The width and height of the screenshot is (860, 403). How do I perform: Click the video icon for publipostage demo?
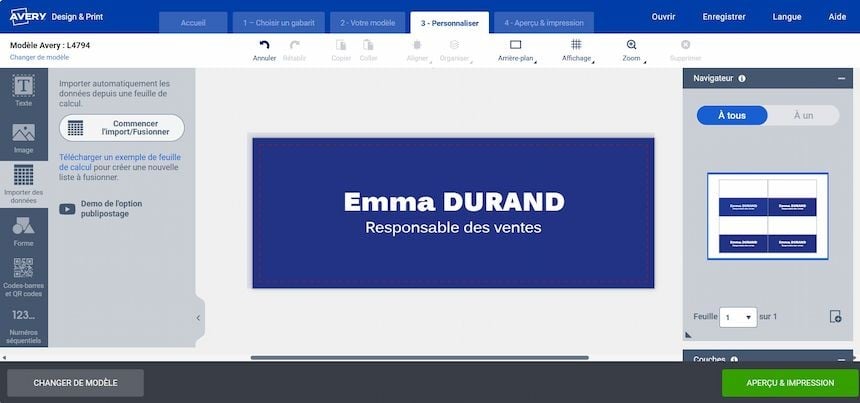[x=67, y=209]
